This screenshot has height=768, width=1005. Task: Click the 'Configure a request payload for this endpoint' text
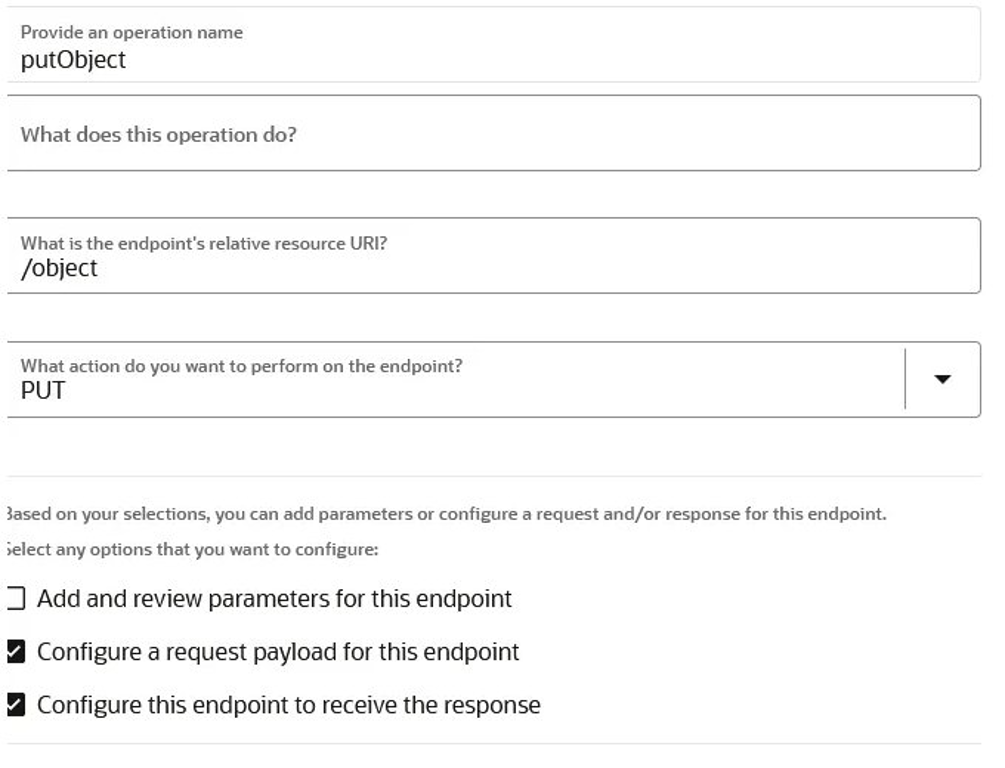tap(278, 652)
